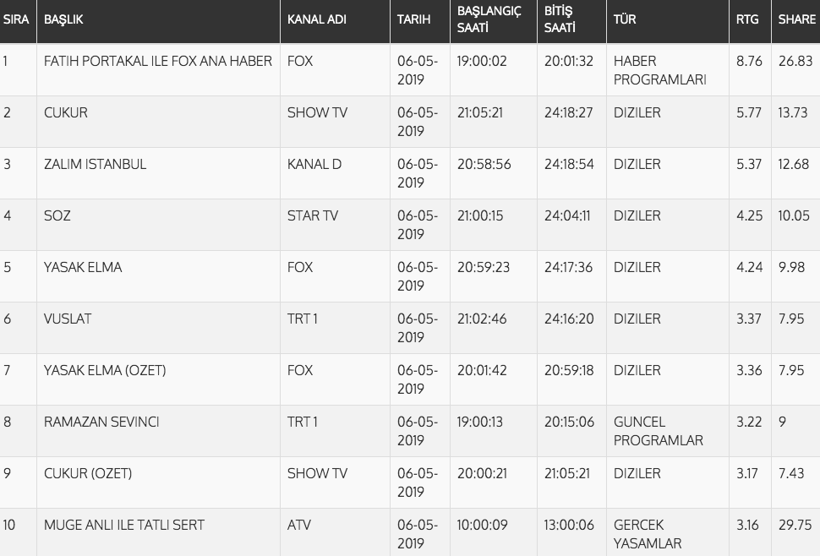Select the VUSLAT program title
The height and width of the screenshot is (556, 820).
pyautogui.click(x=68, y=318)
